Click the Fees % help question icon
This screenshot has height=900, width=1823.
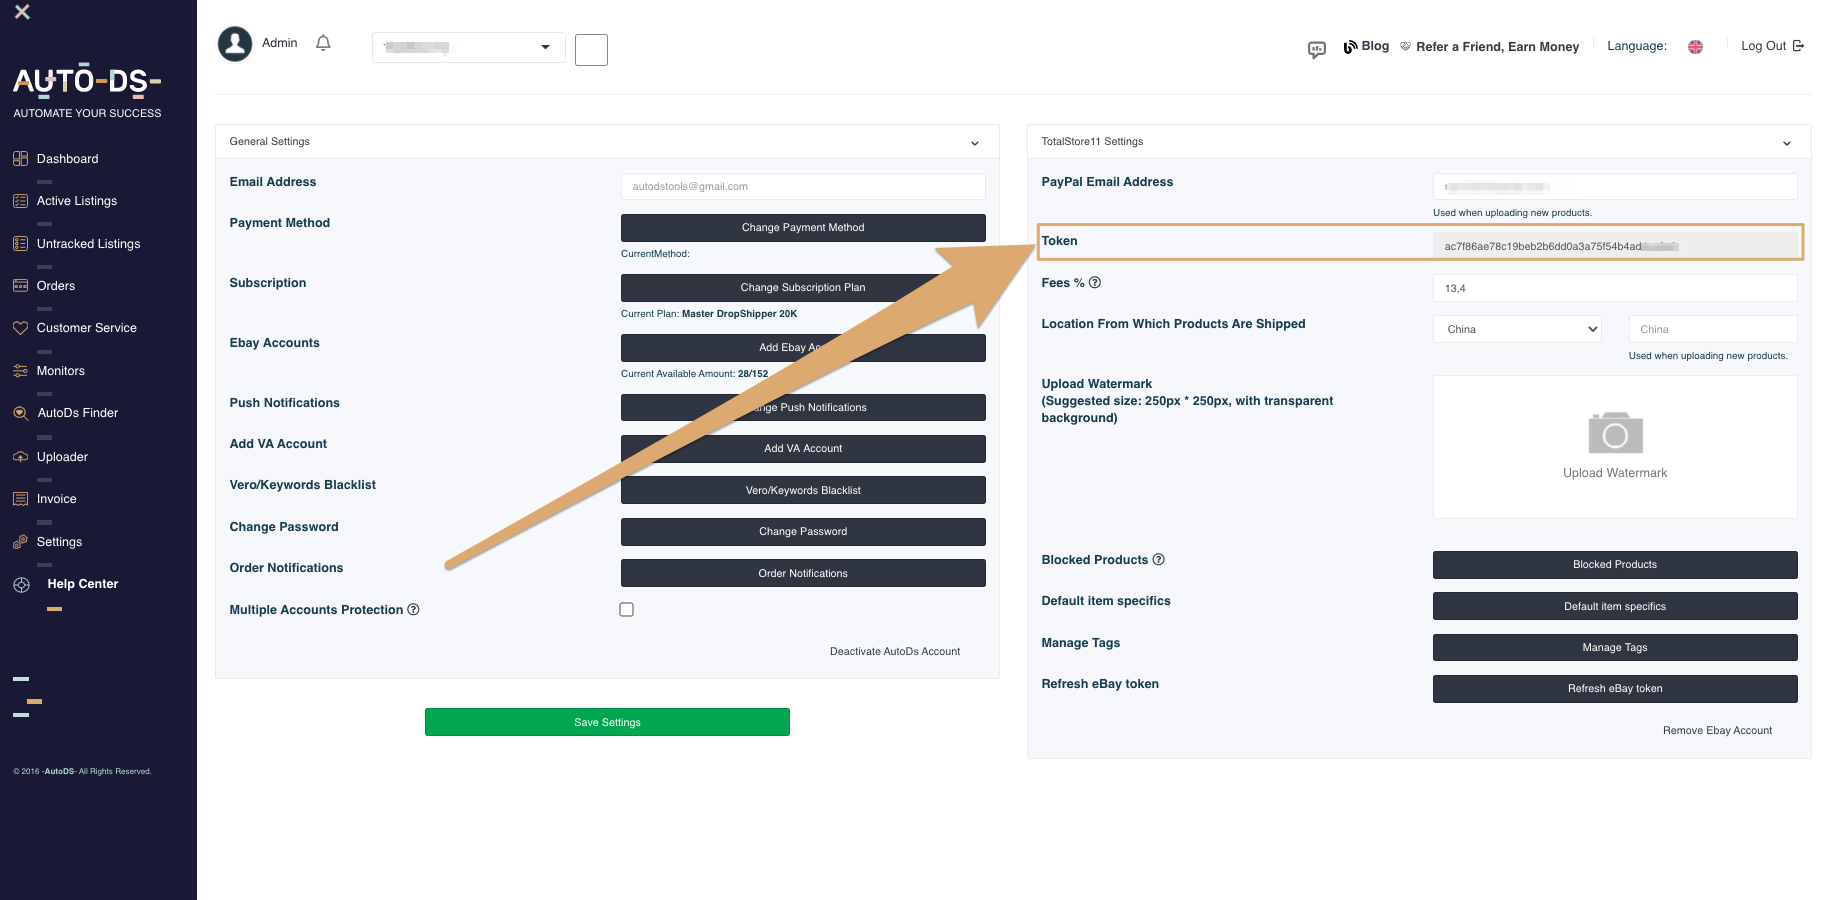pyautogui.click(x=1095, y=282)
